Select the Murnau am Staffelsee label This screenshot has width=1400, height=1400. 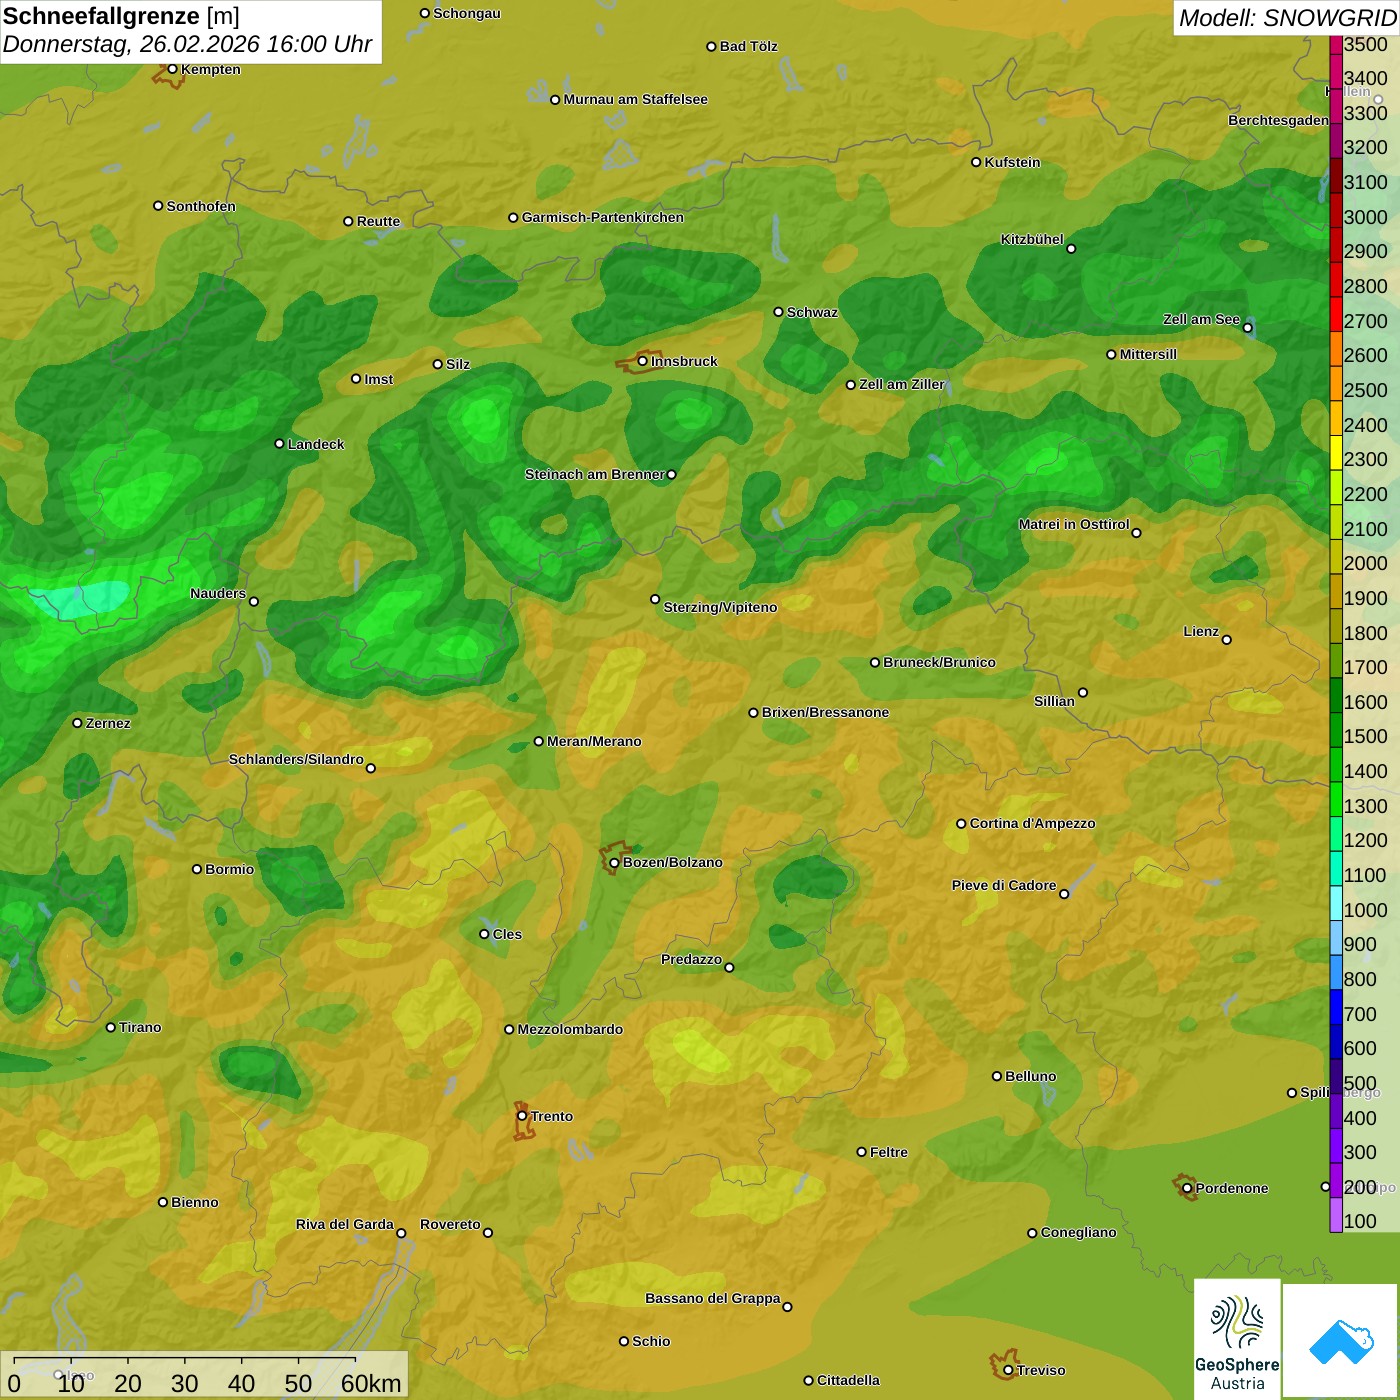[635, 99]
